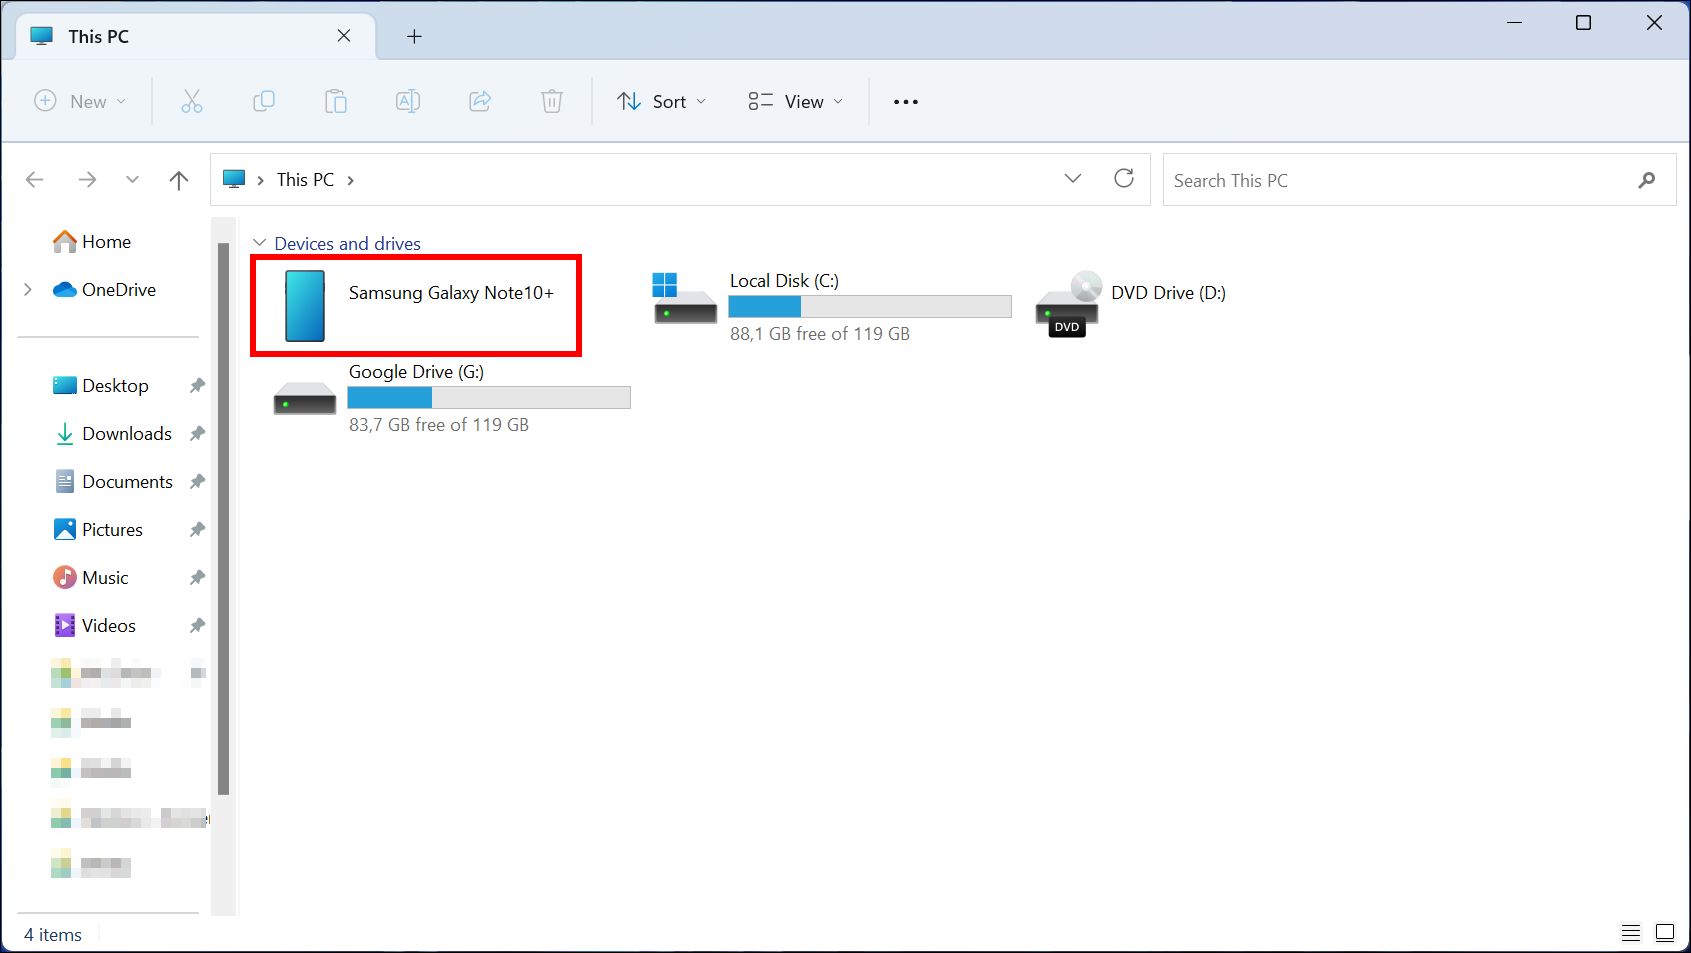Open Desktop in navigation pane
This screenshot has height=953, width=1691.
pos(100,386)
